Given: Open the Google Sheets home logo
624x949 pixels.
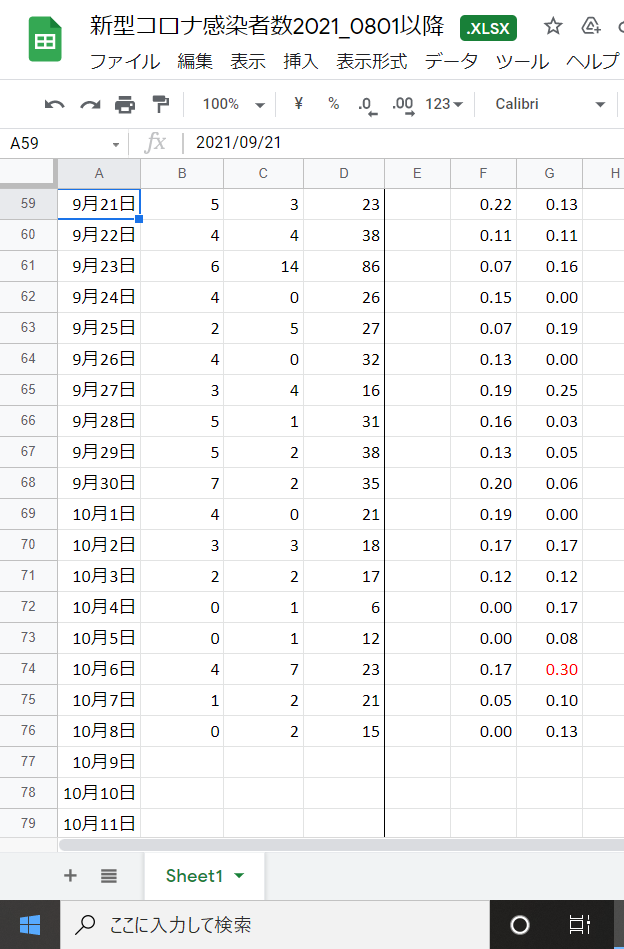Looking at the screenshot, I should [x=45, y=39].
